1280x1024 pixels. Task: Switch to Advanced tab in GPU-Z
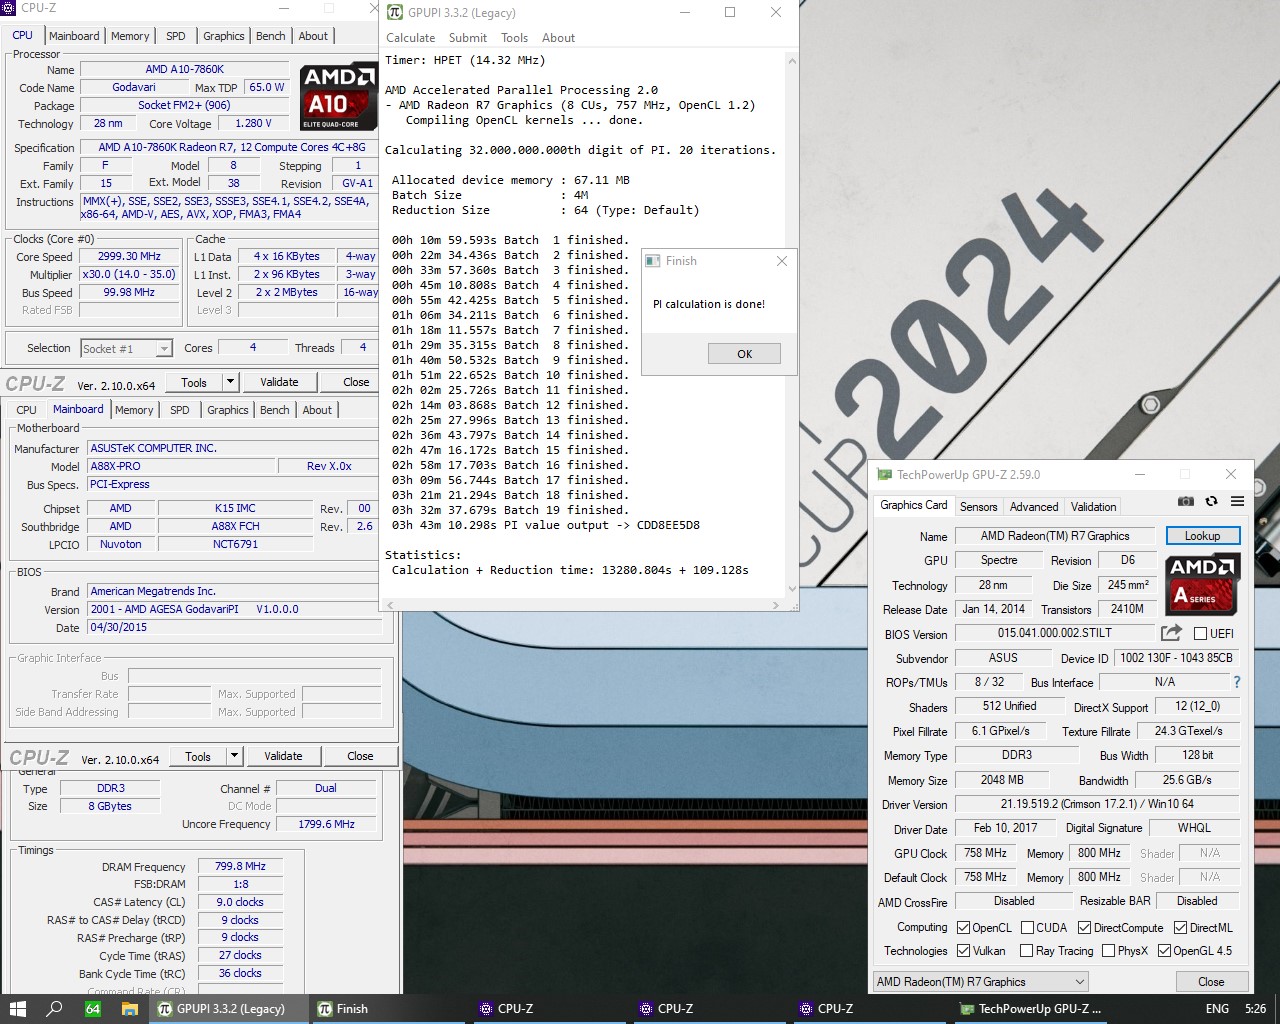(1034, 507)
